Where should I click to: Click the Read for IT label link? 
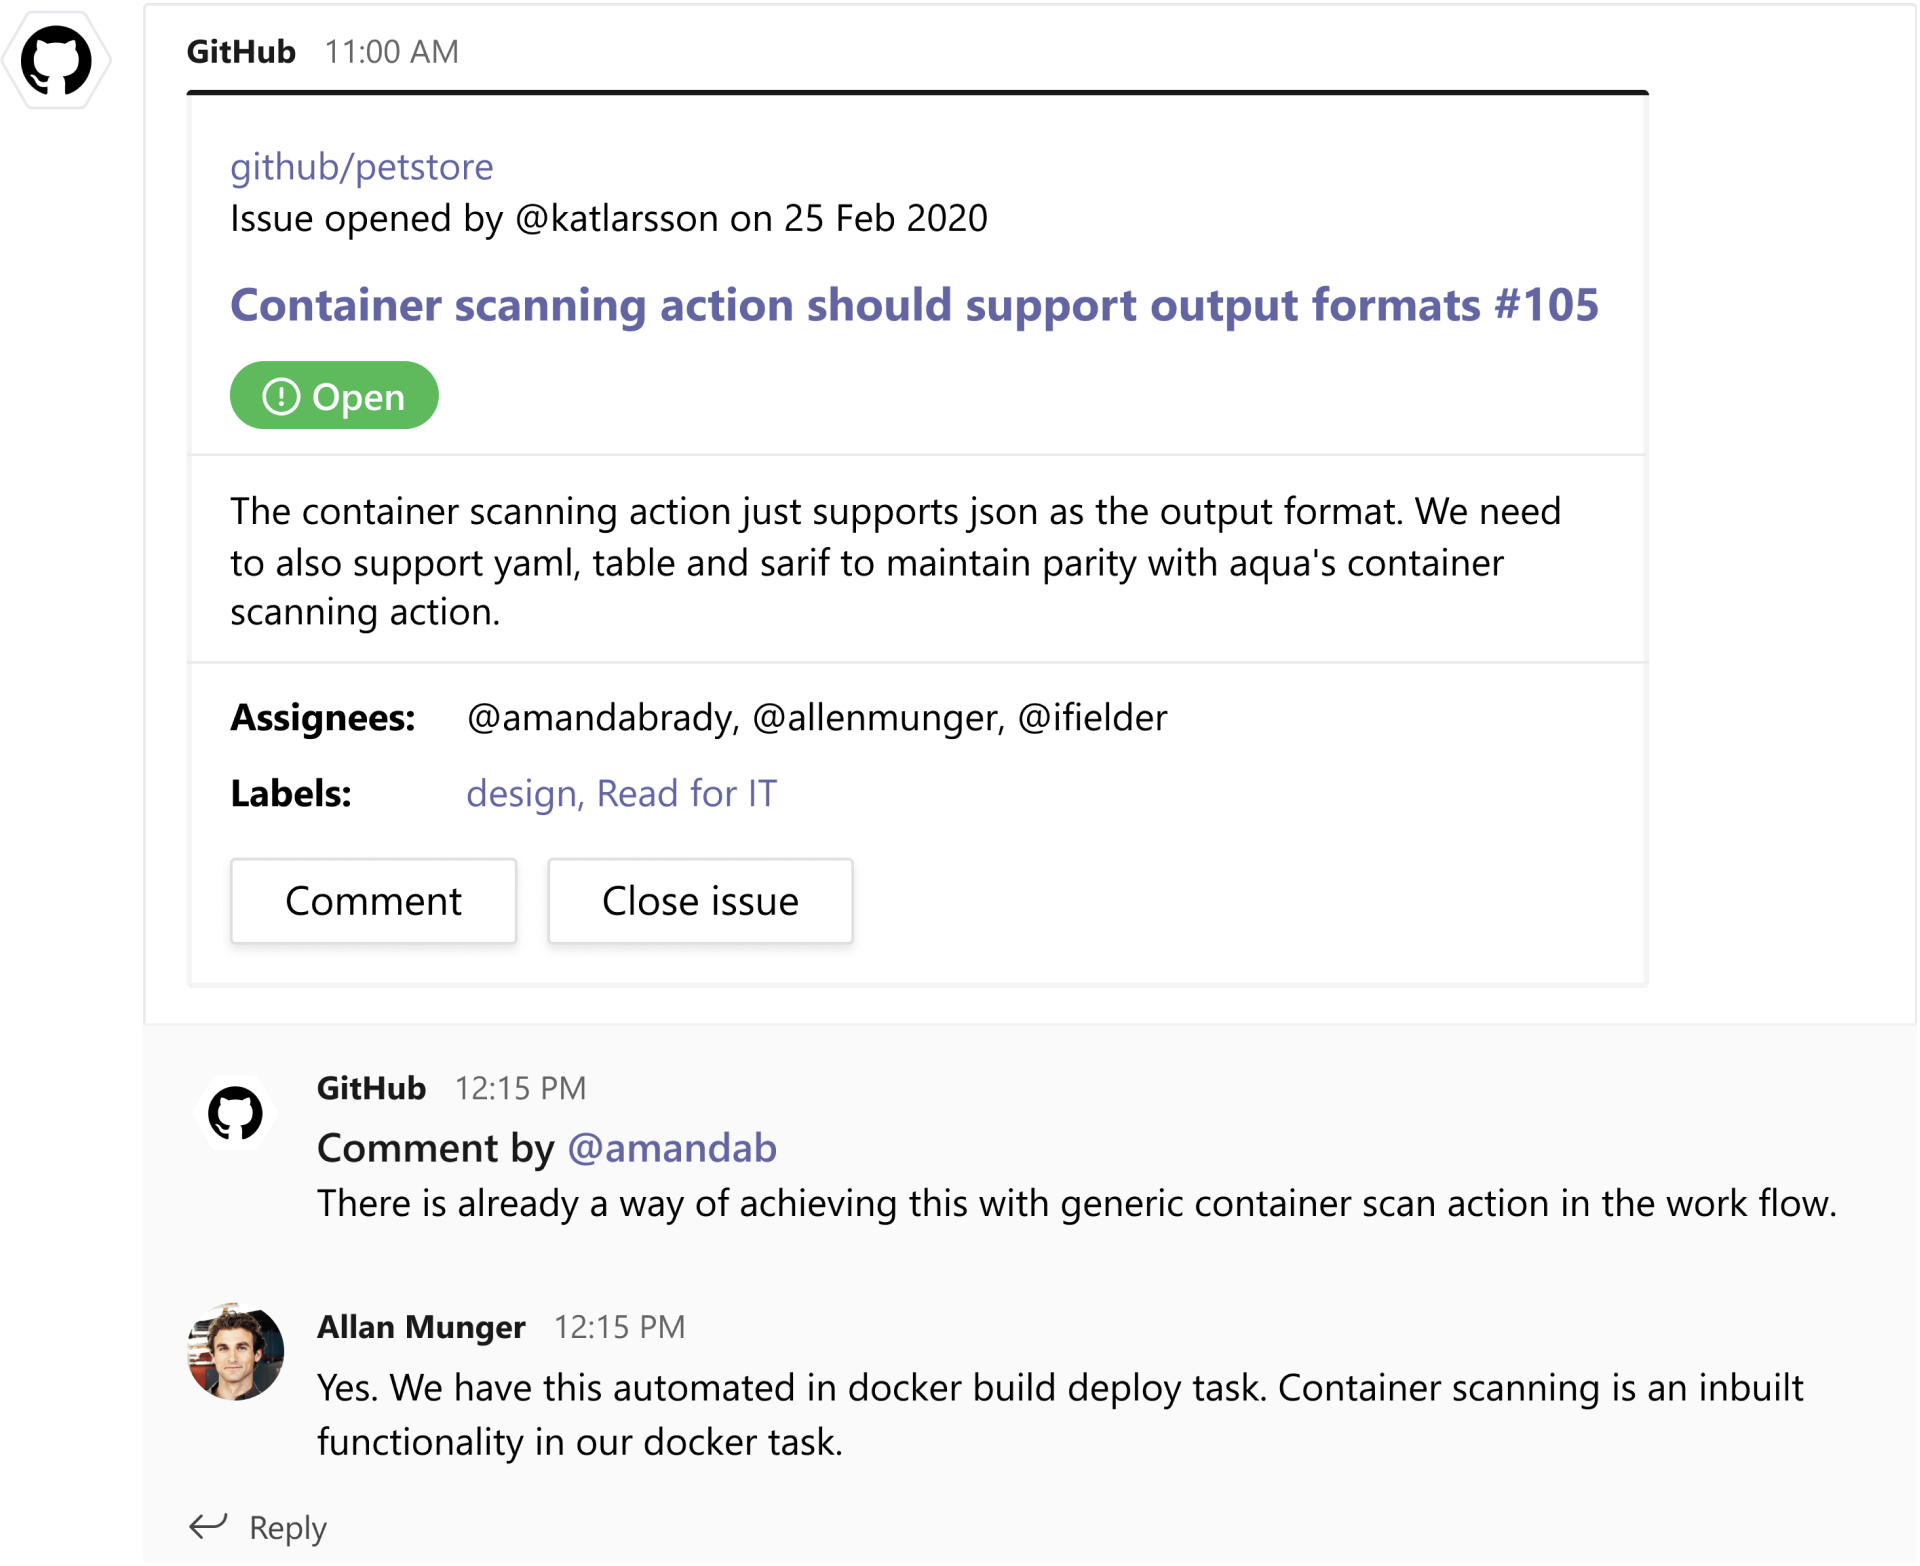686,793
